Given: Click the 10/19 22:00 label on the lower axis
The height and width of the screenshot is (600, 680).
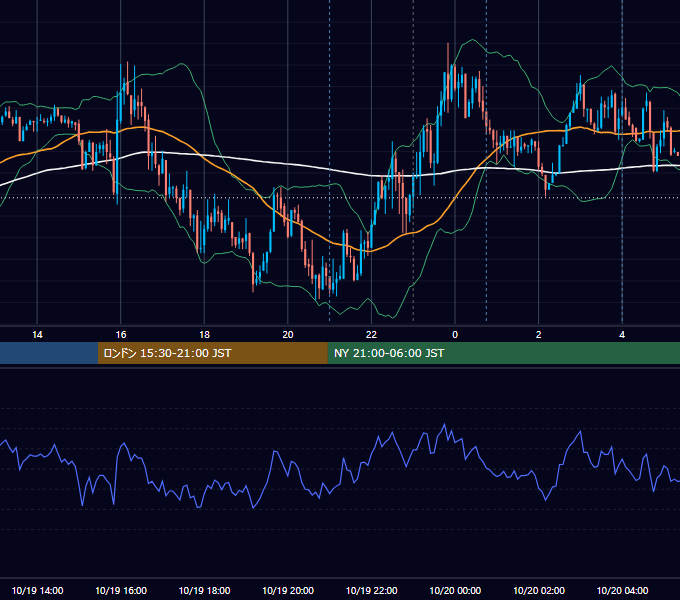Looking at the screenshot, I should [x=371, y=590].
